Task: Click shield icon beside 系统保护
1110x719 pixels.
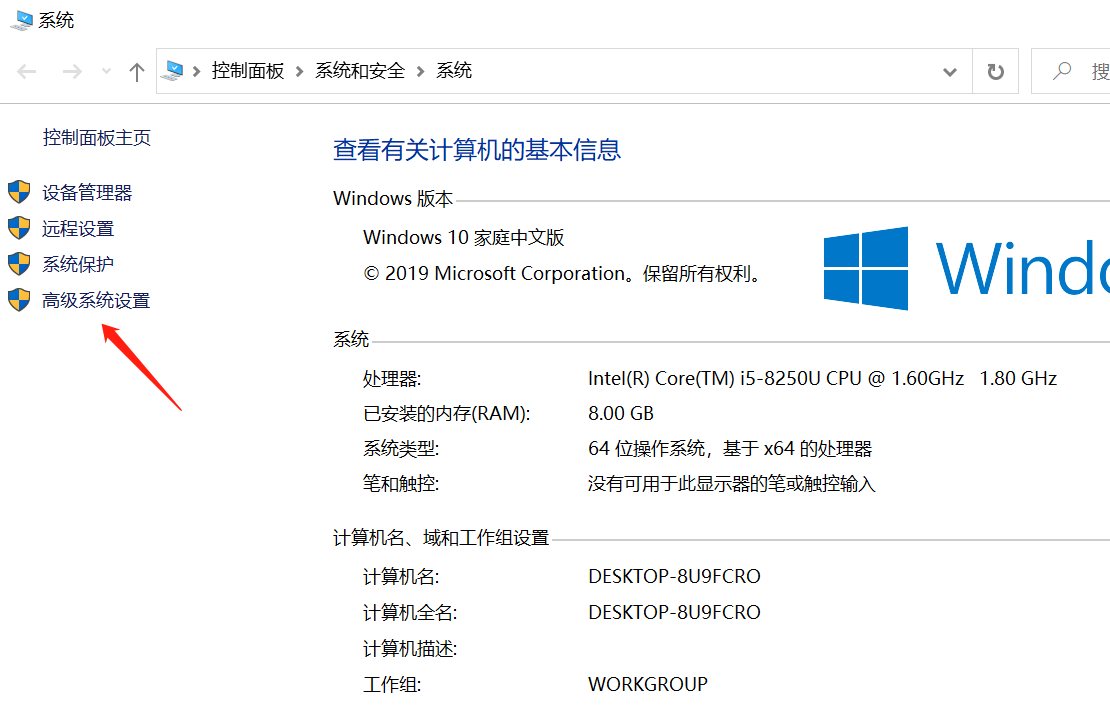Action: pyautogui.click(x=19, y=264)
